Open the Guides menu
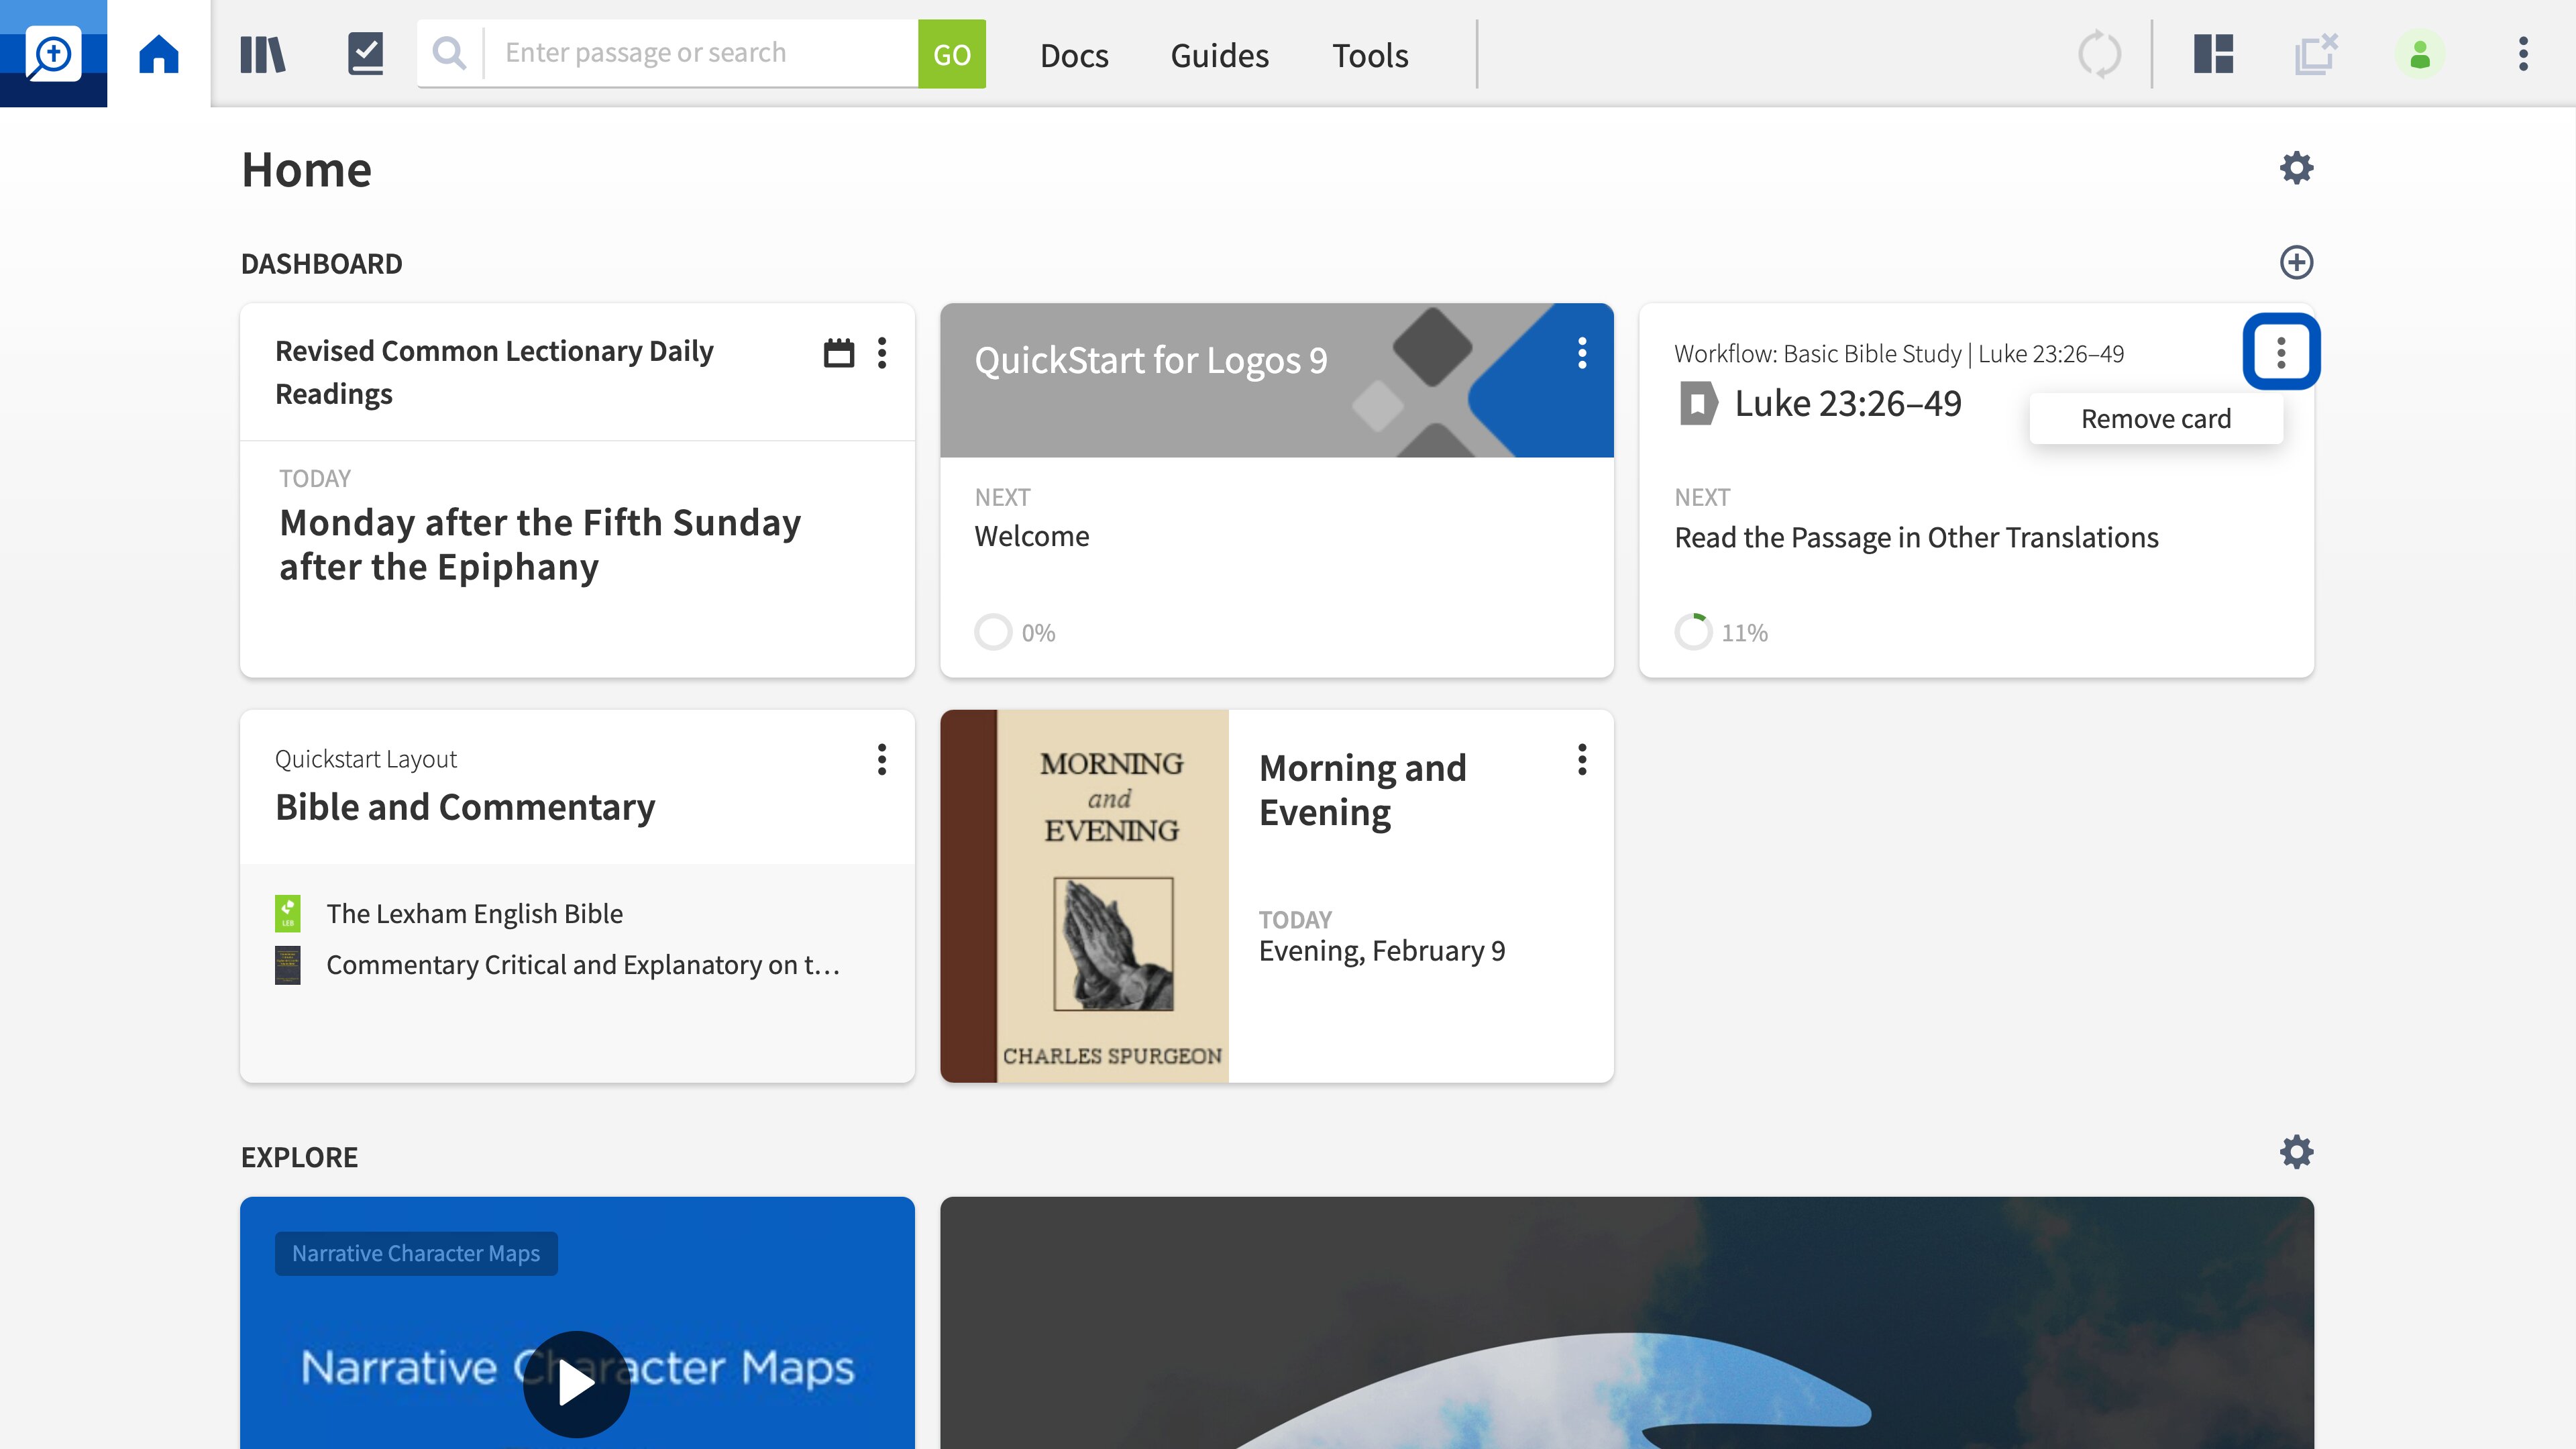Image resolution: width=2576 pixels, height=1449 pixels. (x=1219, y=55)
